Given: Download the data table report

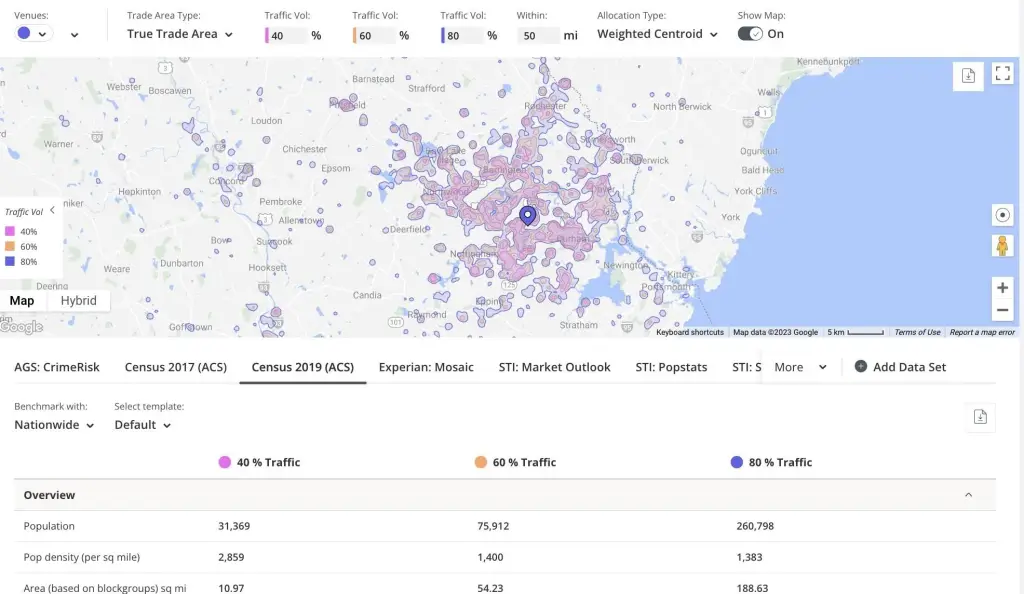Looking at the screenshot, I should tap(980, 418).
